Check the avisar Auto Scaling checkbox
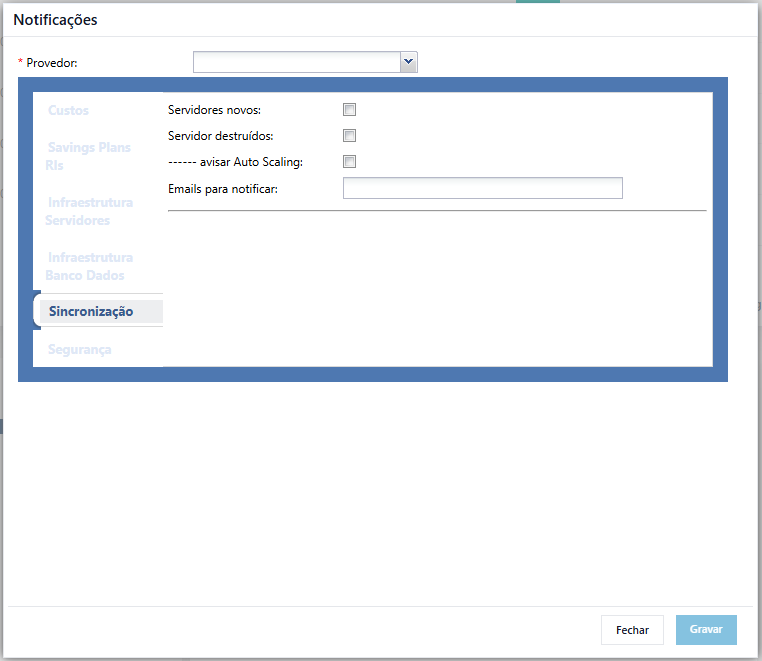762x661 pixels. [349, 161]
